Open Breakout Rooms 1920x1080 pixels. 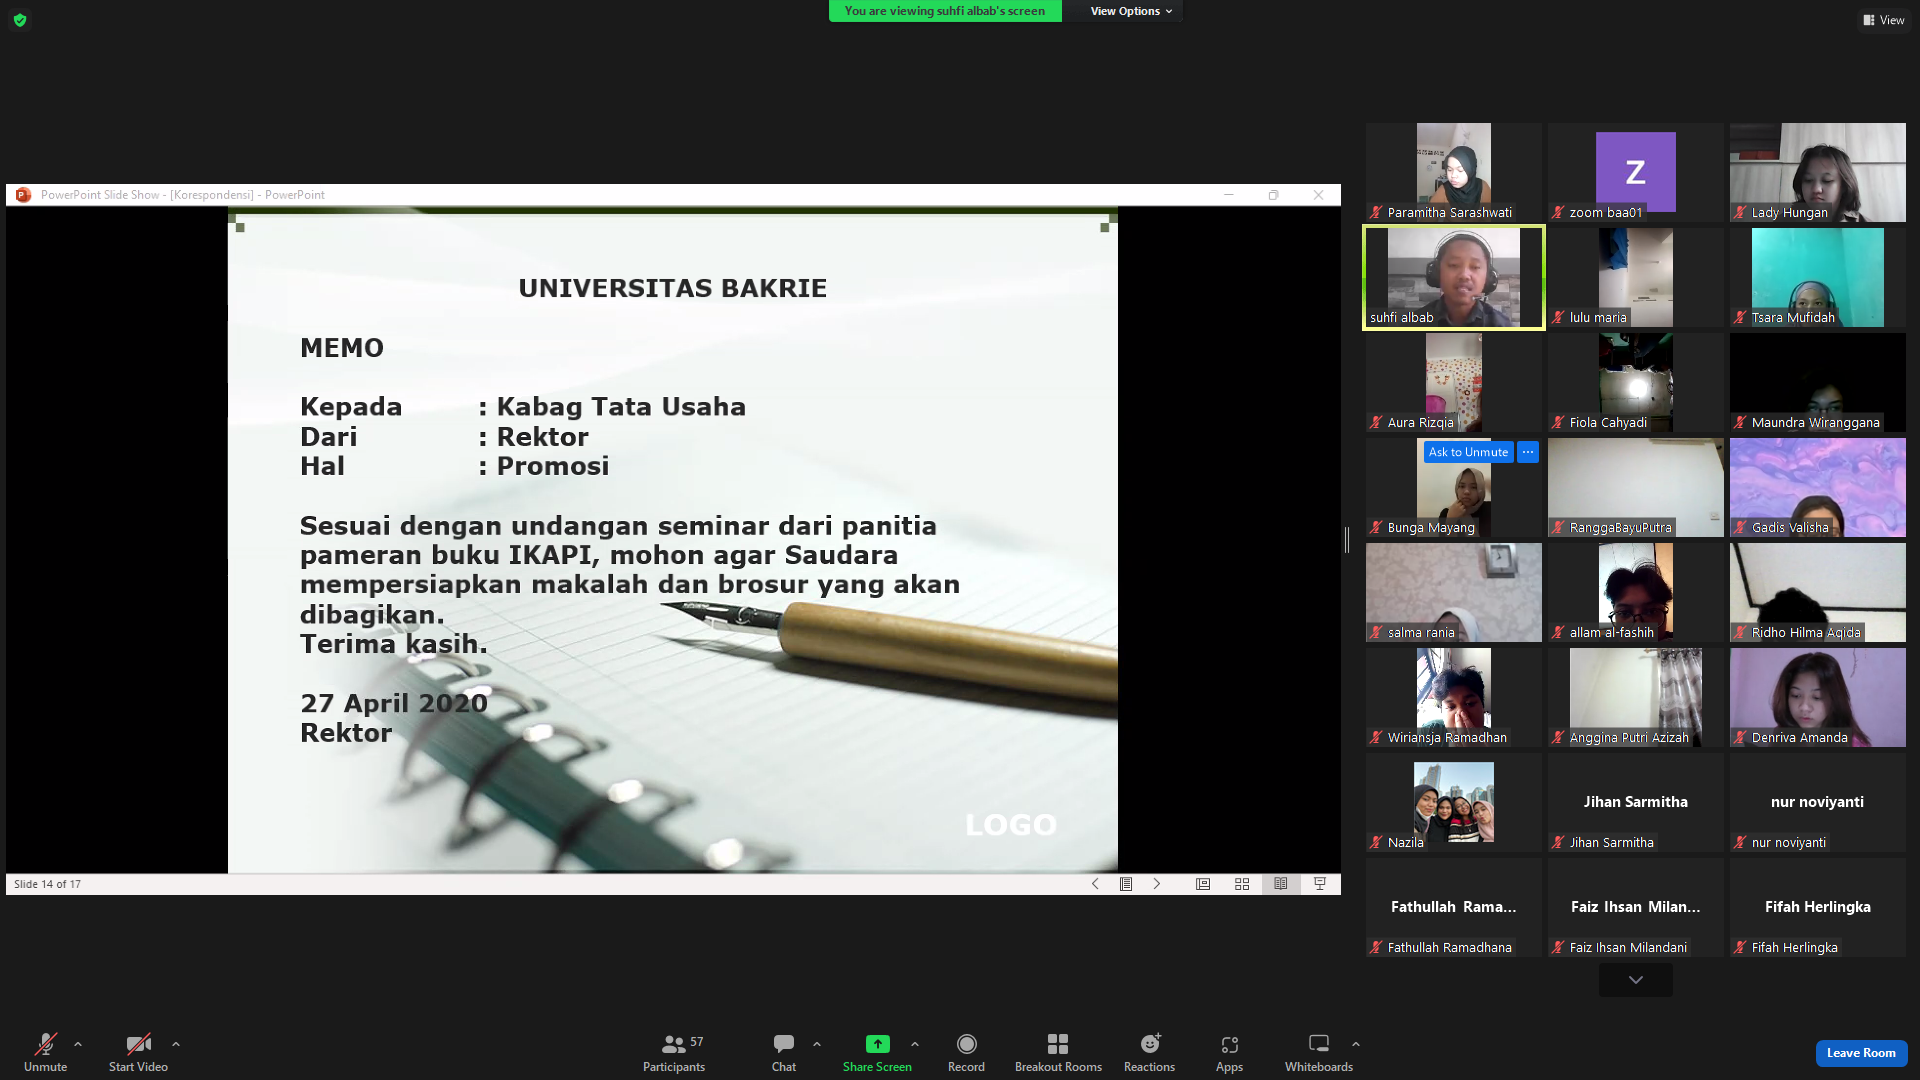click(1058, 1052)
